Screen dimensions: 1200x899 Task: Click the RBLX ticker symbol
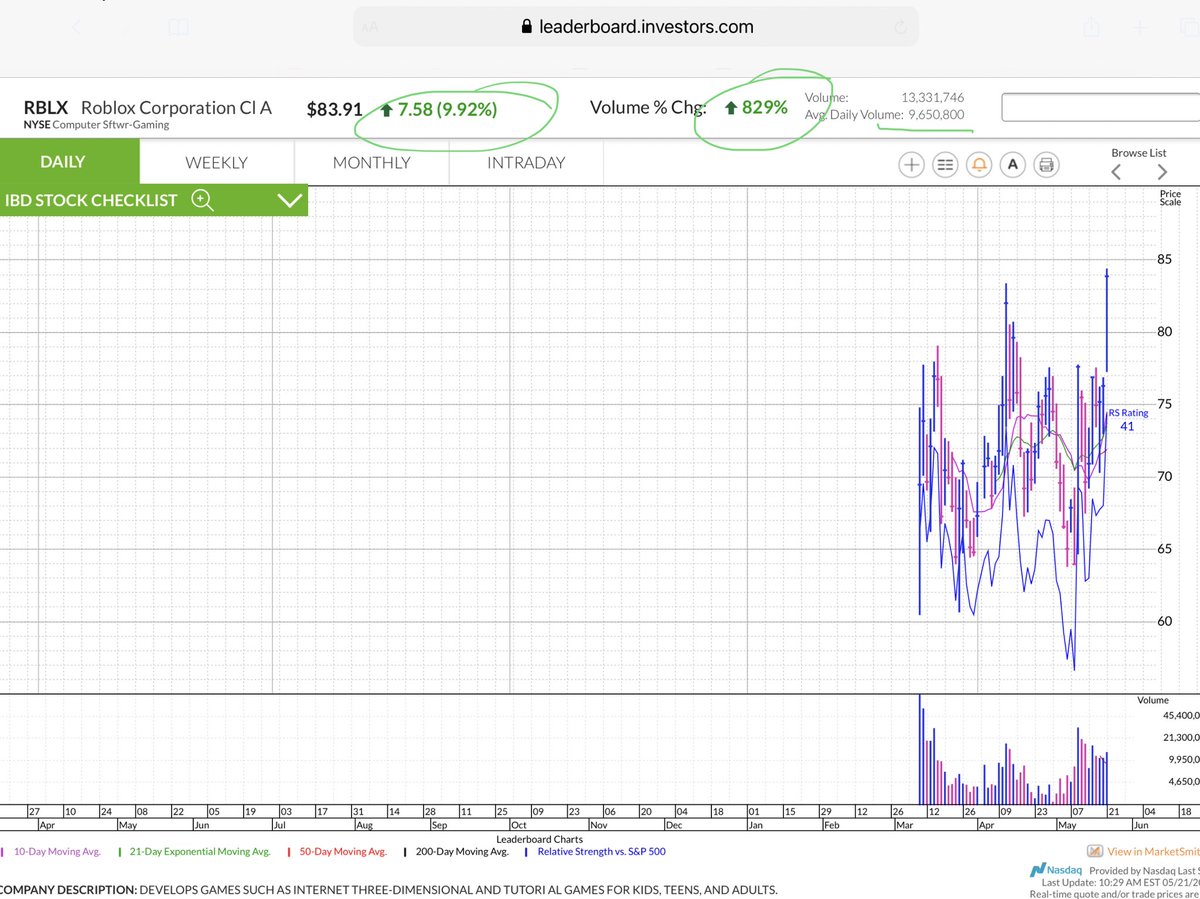tap(46, 107)
